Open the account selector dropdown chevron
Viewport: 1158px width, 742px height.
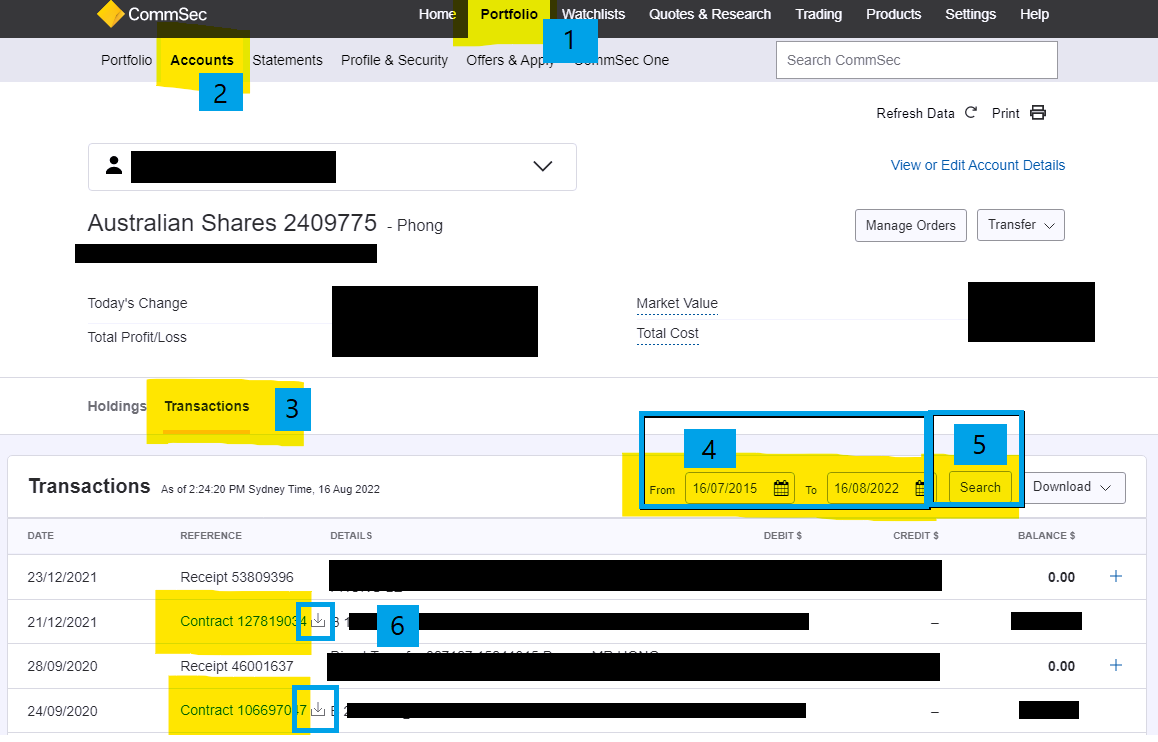[x=543, y=166]
